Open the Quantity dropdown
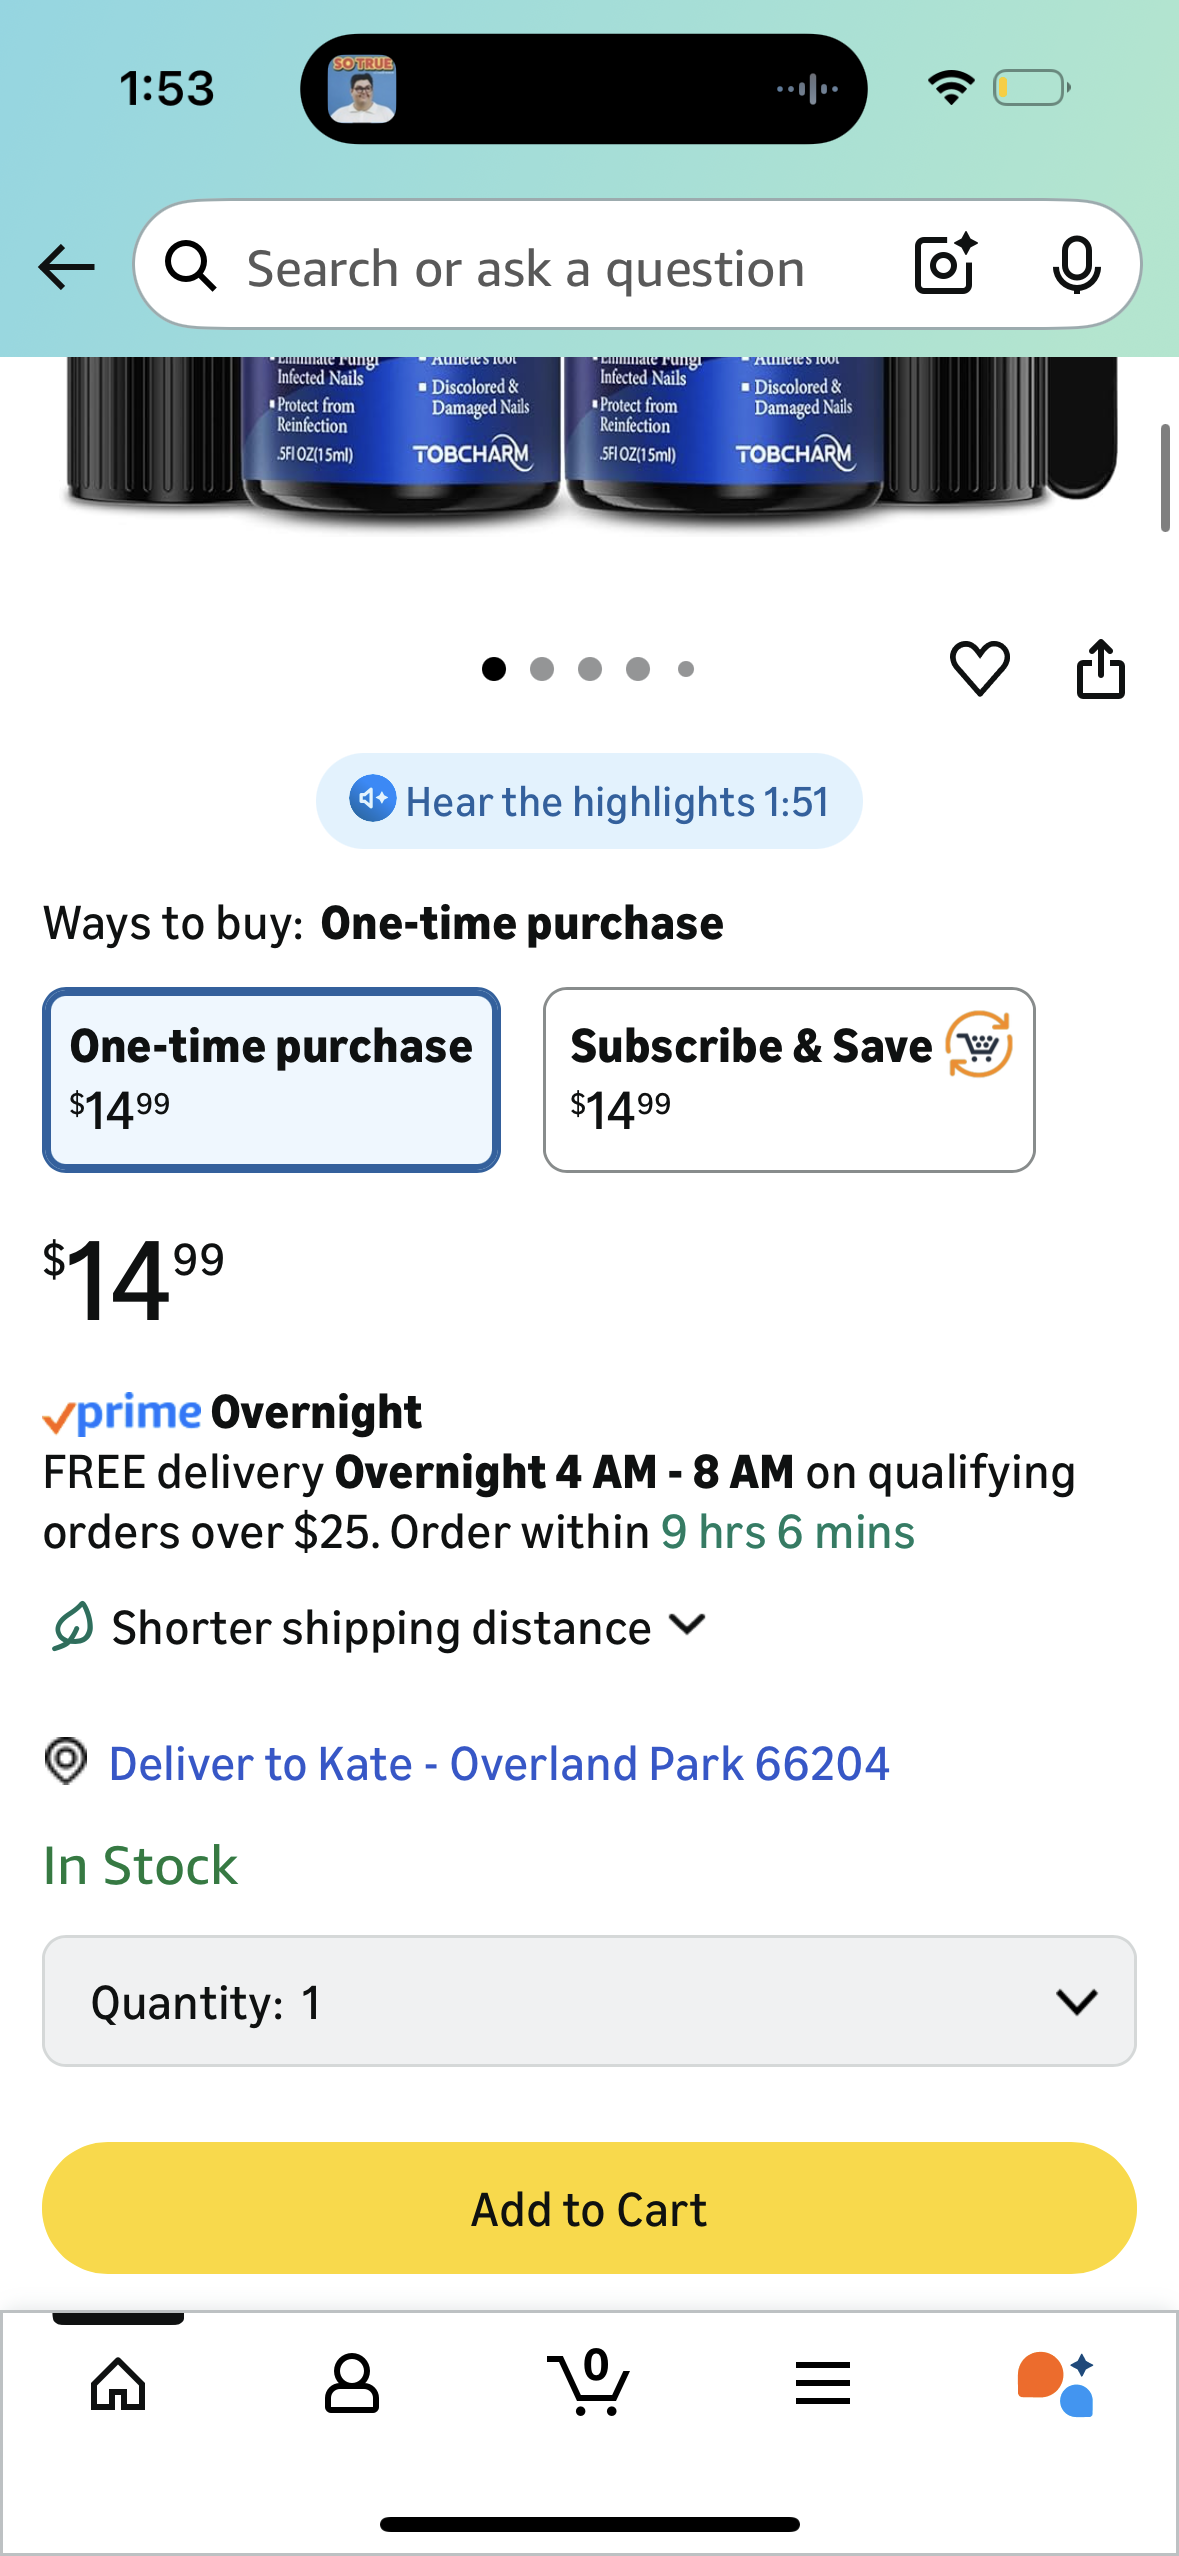 click(x=589, y=2001)
